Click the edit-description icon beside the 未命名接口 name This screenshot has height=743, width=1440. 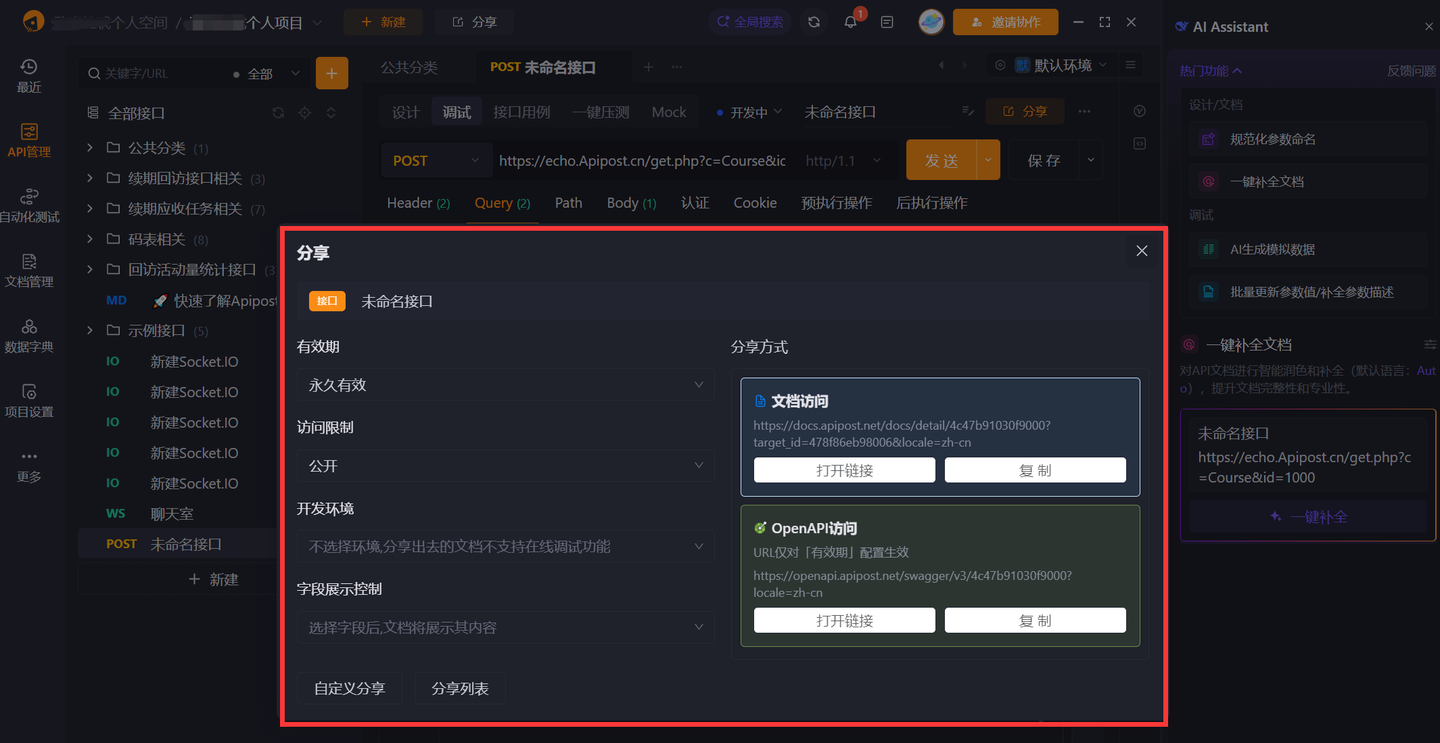[968, 111]
